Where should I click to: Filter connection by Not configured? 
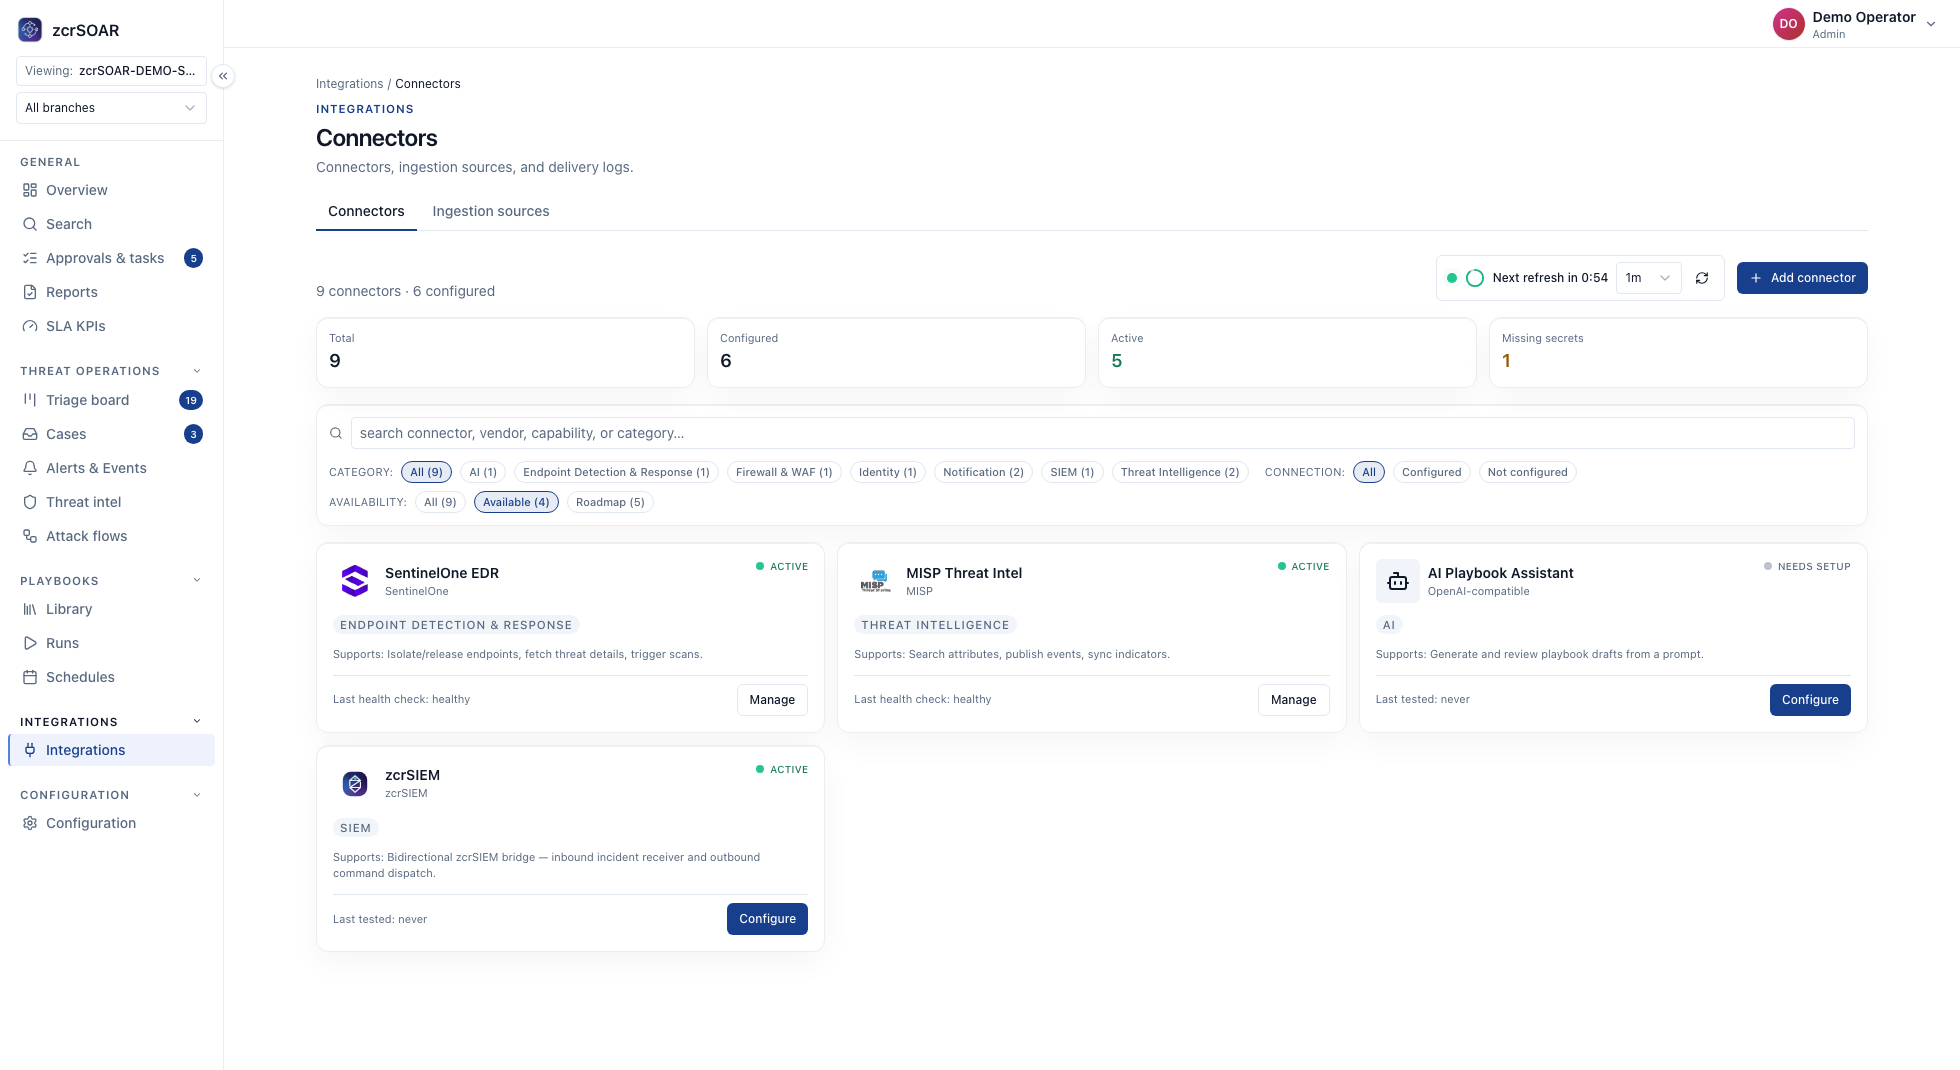[x=1527, y=472]
